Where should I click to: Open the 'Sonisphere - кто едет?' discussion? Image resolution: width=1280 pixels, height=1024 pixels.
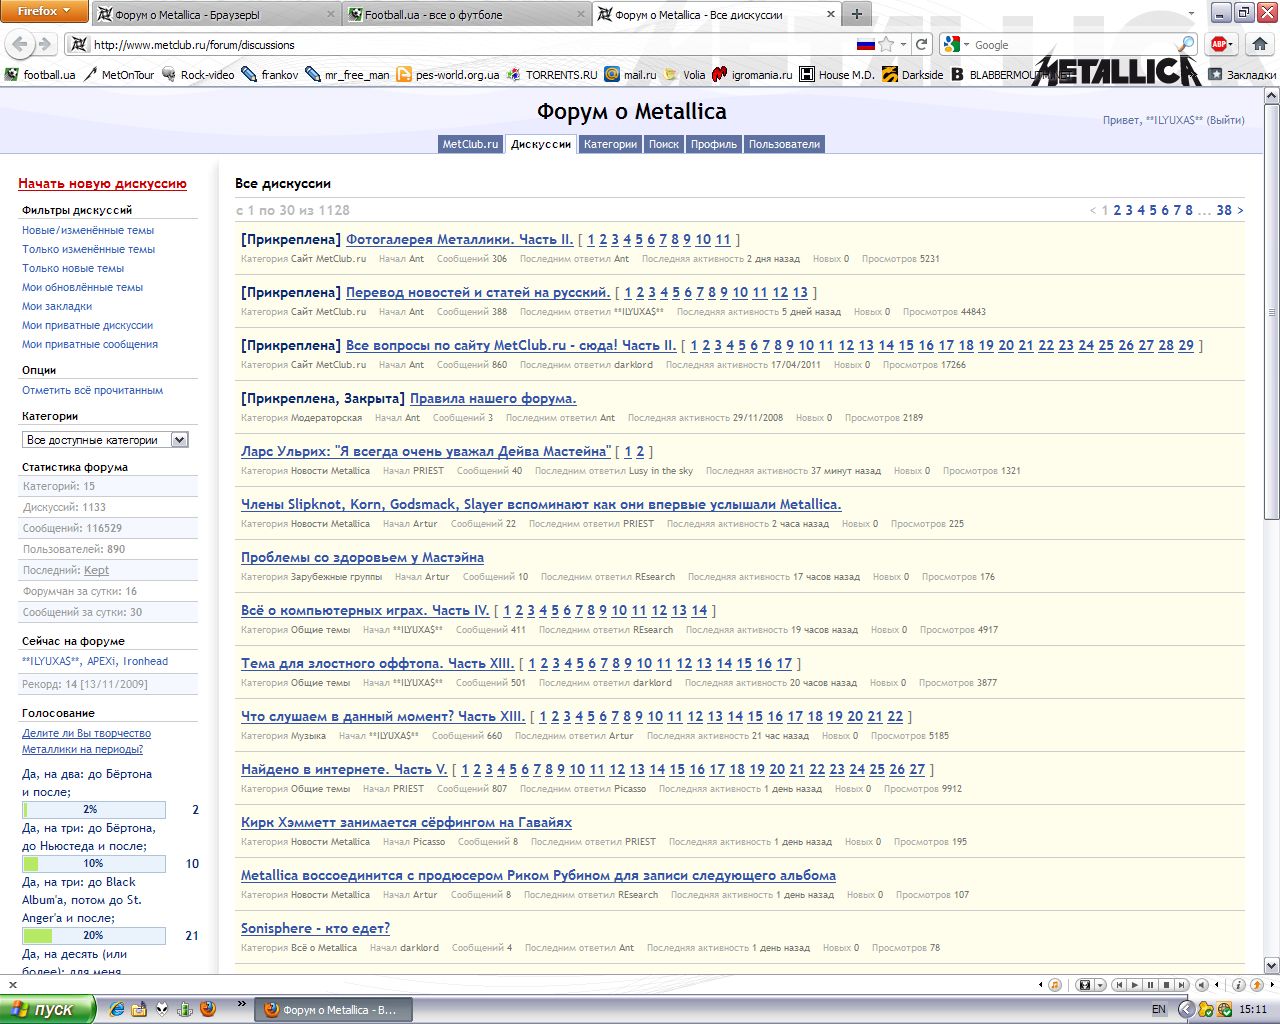tap(315, 928)
